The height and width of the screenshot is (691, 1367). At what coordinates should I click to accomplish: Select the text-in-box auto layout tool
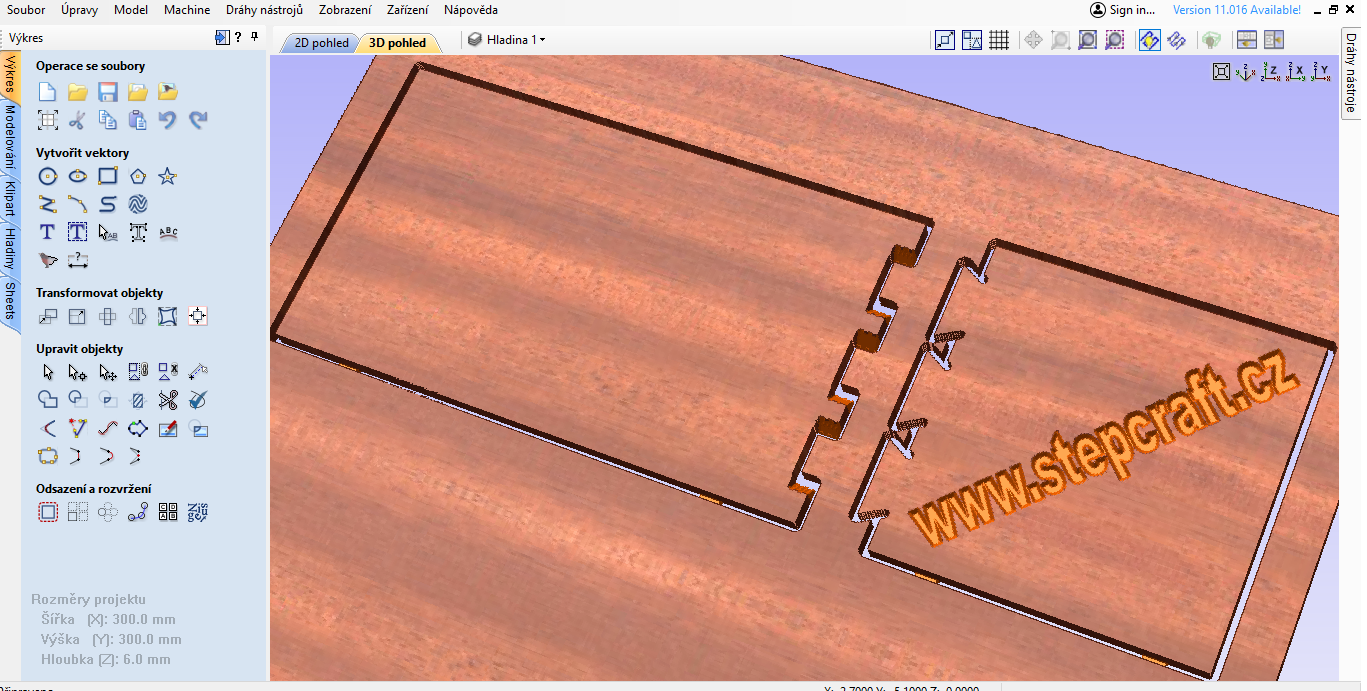pyautogui.click(x=77, y=233)
